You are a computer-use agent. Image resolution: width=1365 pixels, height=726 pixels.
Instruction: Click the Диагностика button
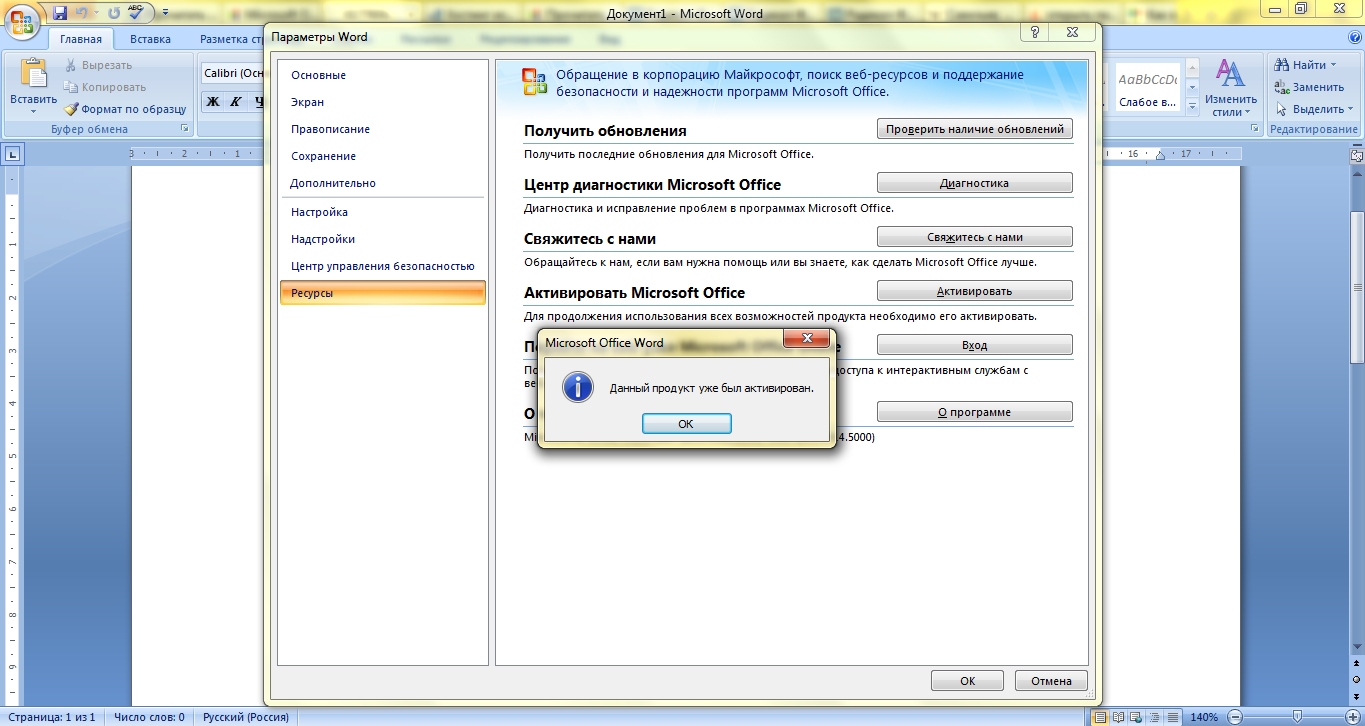click(x=975, y=183)
